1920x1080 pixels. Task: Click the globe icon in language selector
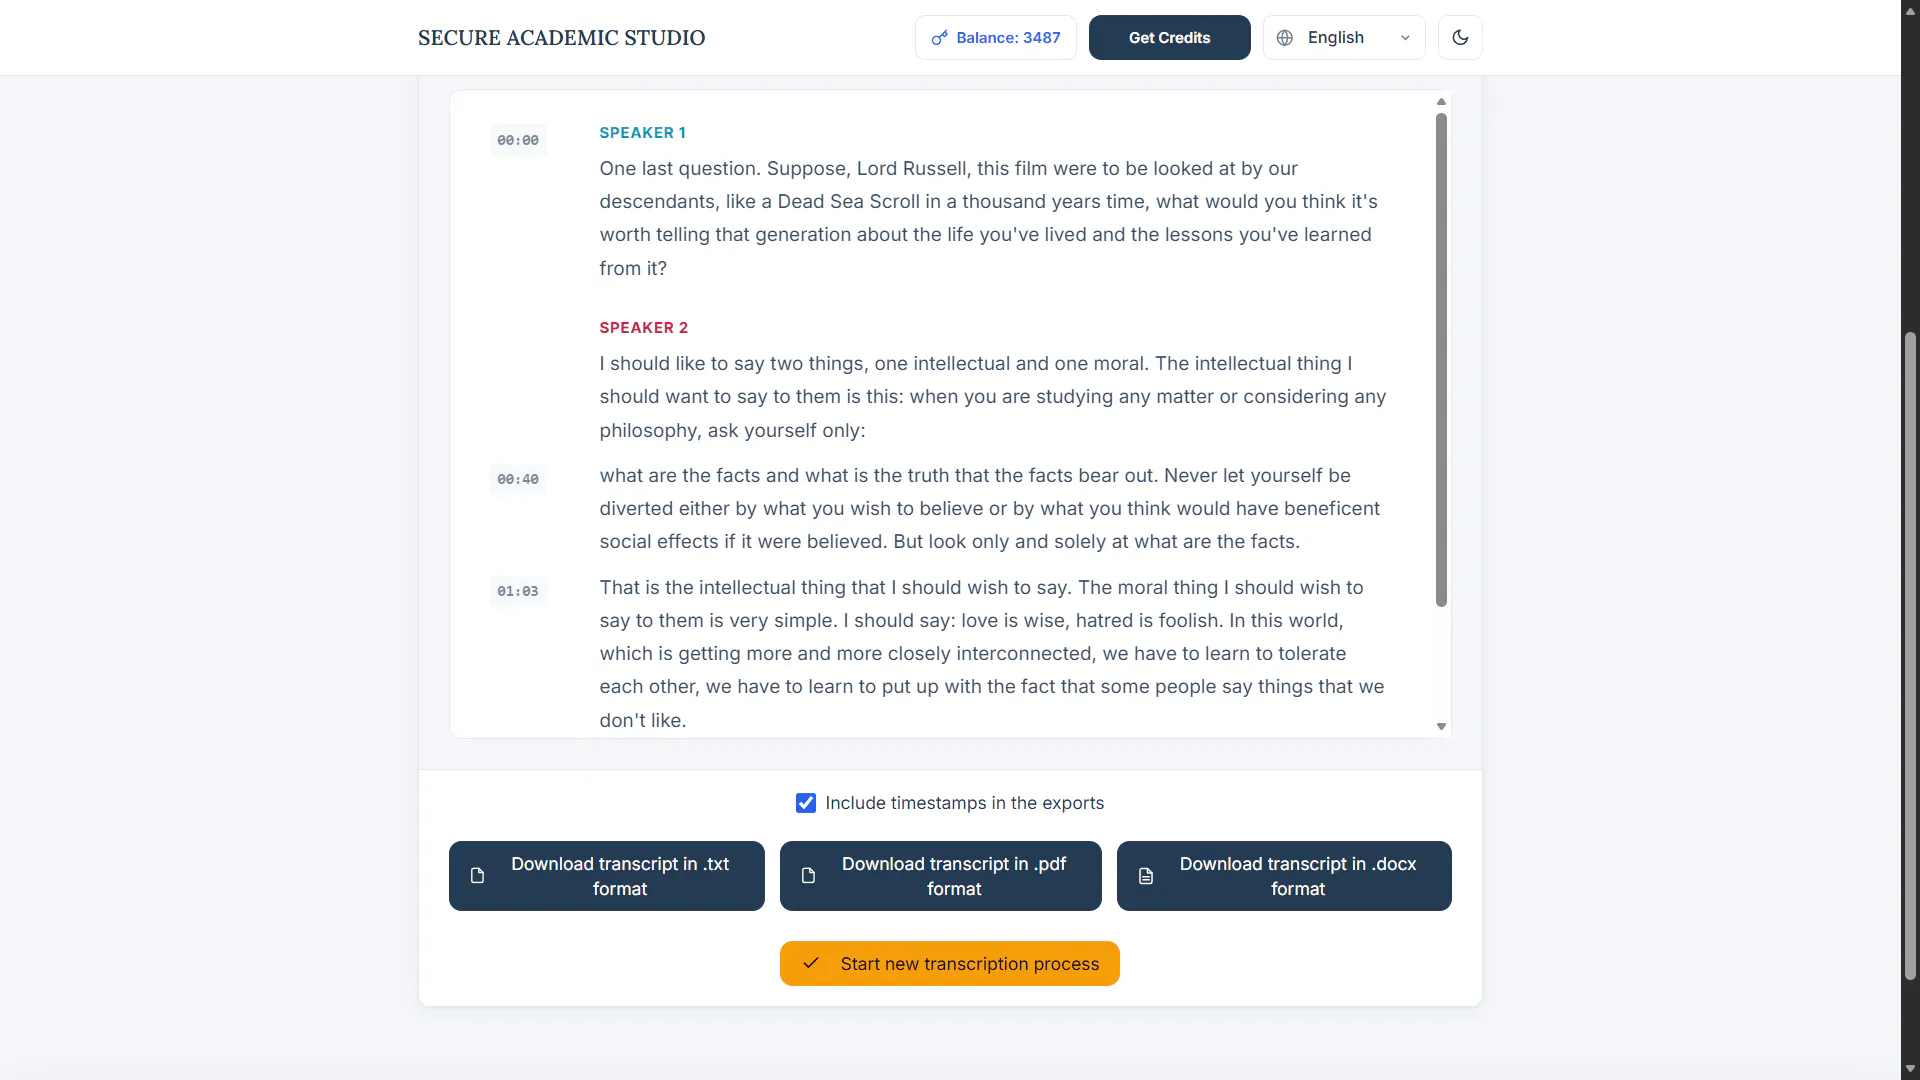click(1285, 37)
